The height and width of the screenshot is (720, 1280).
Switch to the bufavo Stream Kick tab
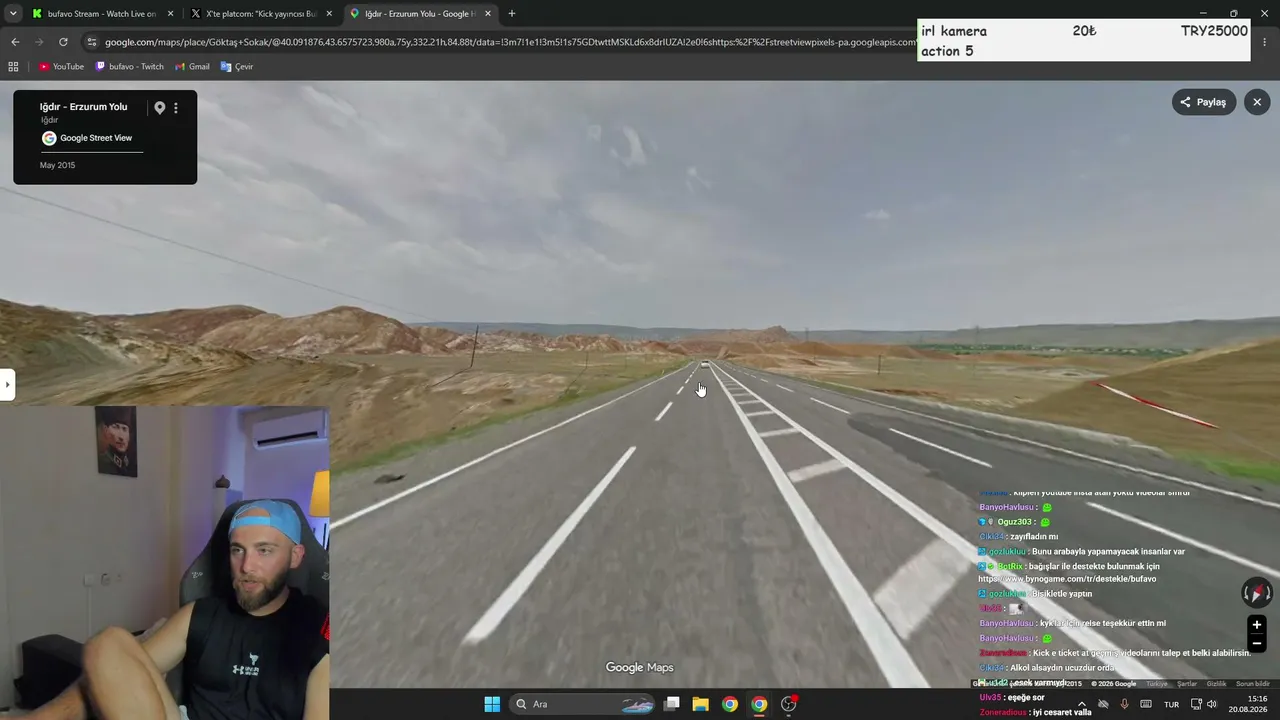click(x=100, y=14)
